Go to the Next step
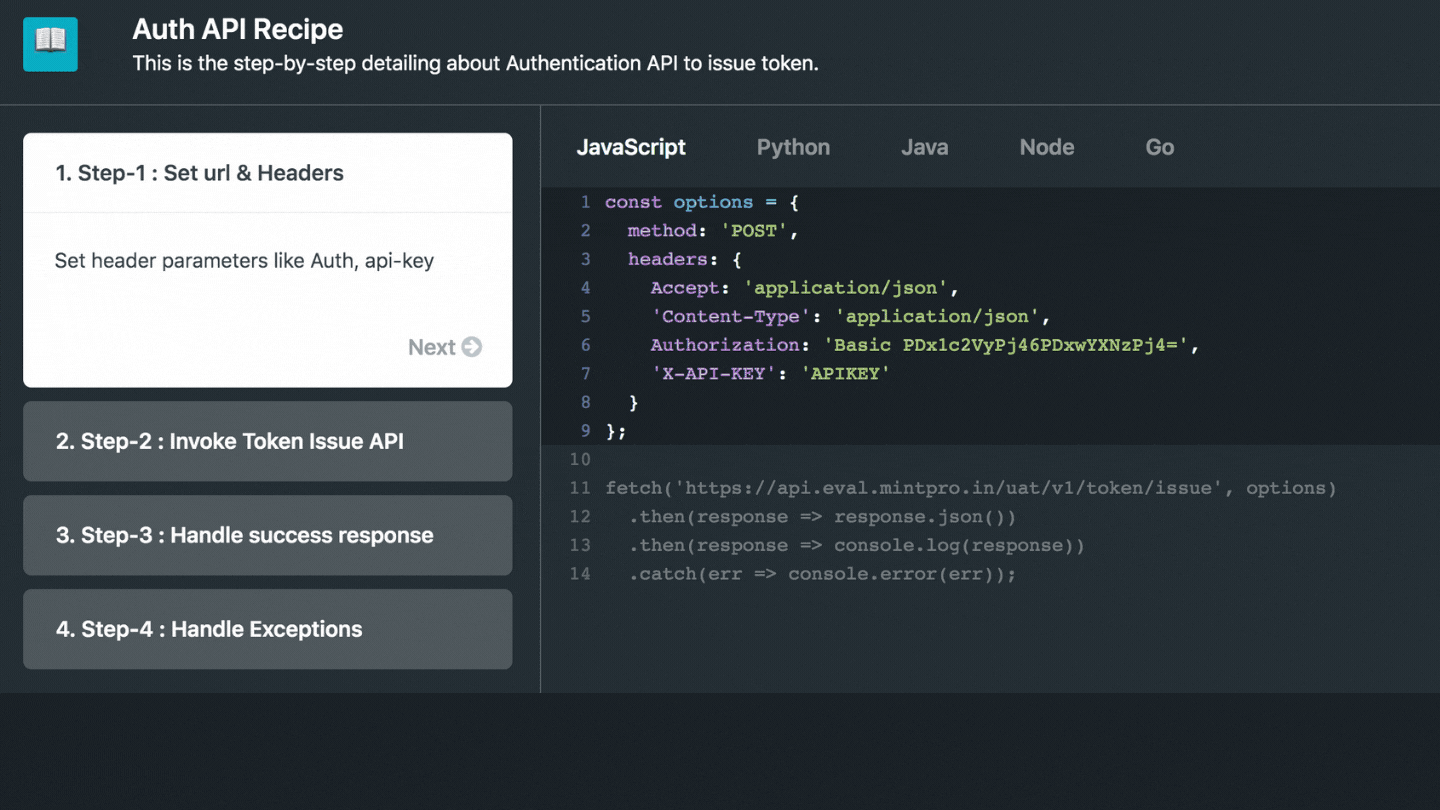 (x=445, y=347)
